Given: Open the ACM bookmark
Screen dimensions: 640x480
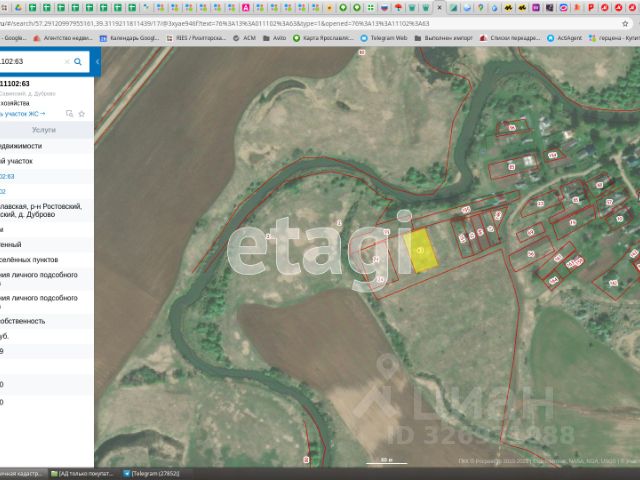Looking at the screenshot, I should coord(244,38).
